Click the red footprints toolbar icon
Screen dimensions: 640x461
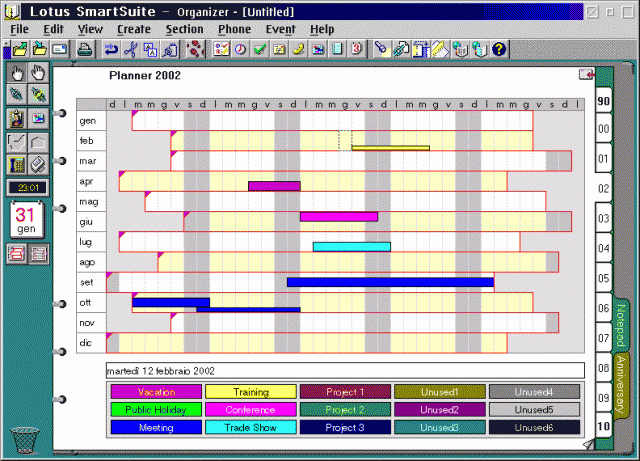pyautogui.click(x=195, y=49)
